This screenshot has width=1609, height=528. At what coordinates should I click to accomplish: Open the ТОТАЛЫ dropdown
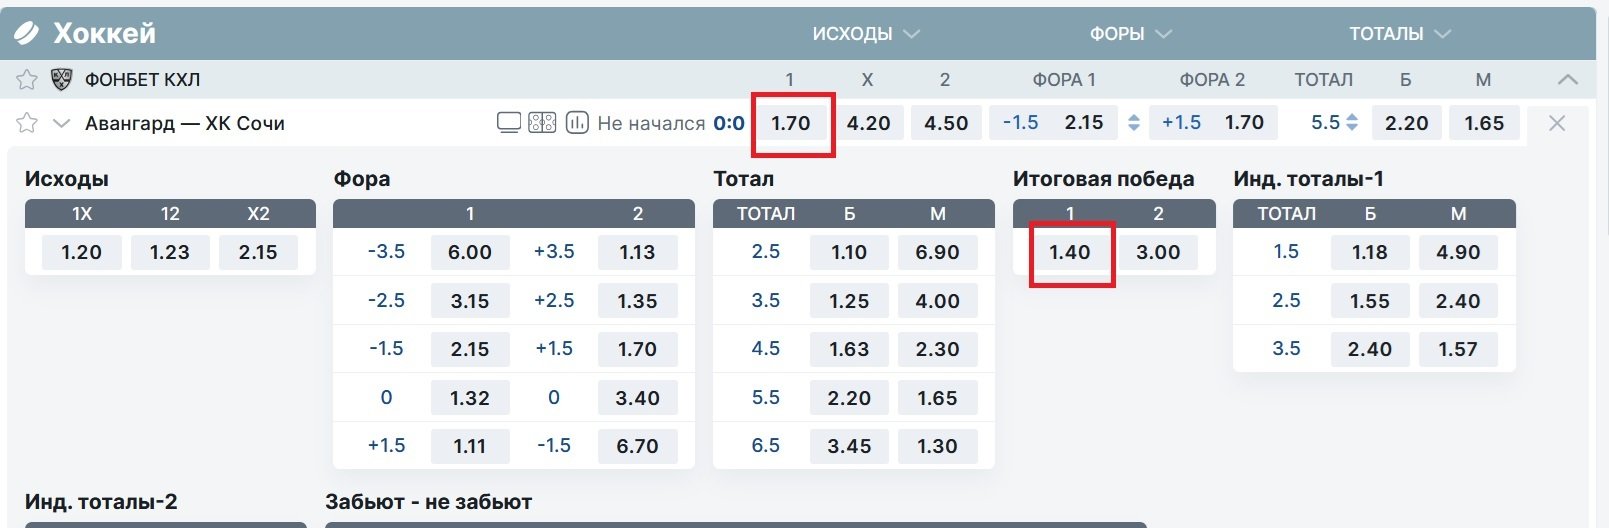tap(1399, 34)
